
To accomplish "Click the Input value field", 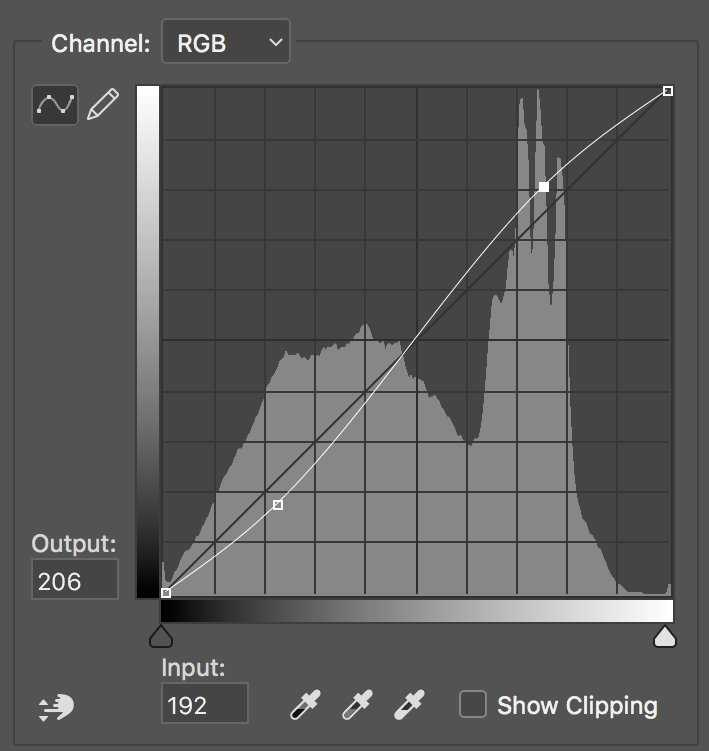I will (204, 705).
